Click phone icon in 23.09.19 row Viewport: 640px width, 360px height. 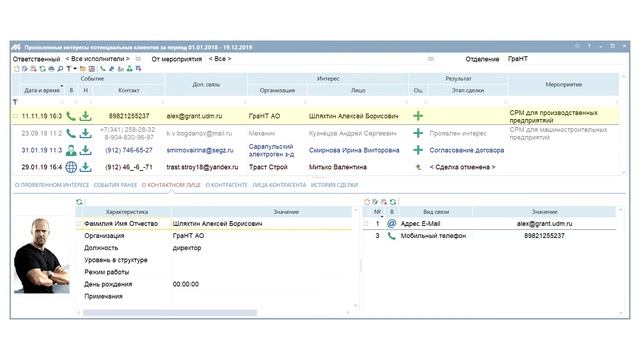71,133
